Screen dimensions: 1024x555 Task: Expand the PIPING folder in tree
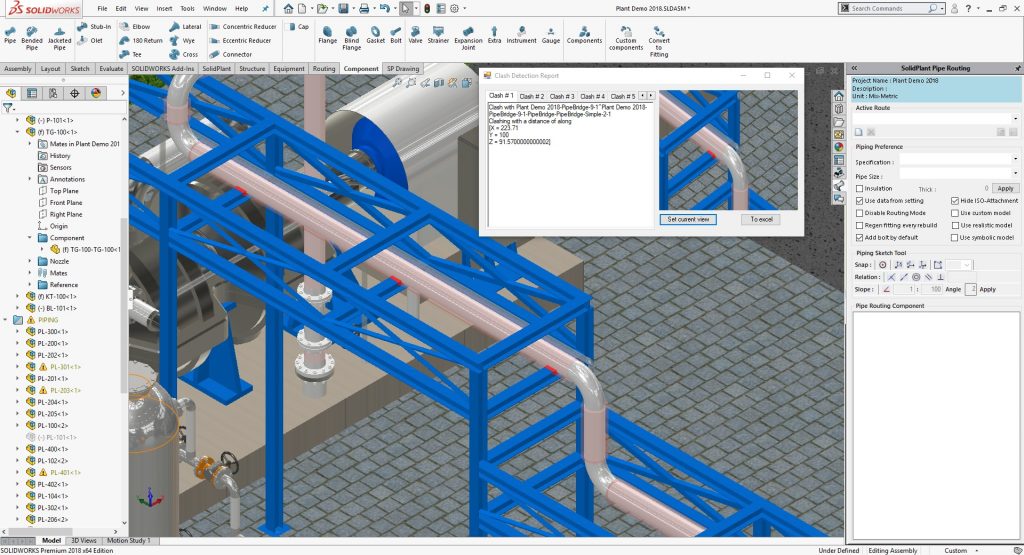6,320
